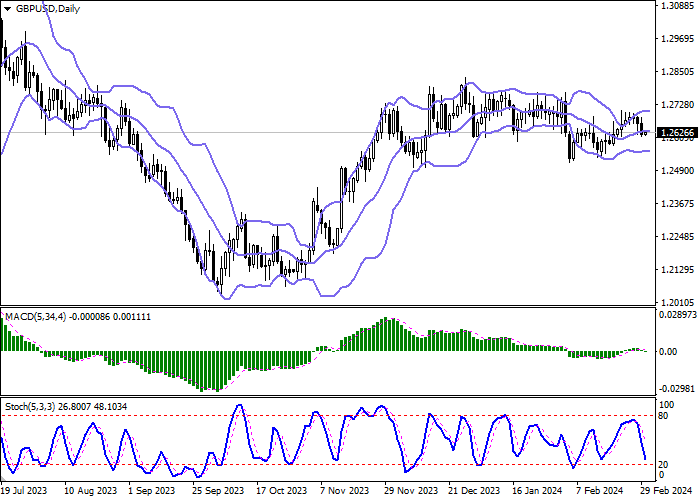Select the MACD zero level label 0.00
Viewport: 700px width, 500px height.
coord(668,352)
